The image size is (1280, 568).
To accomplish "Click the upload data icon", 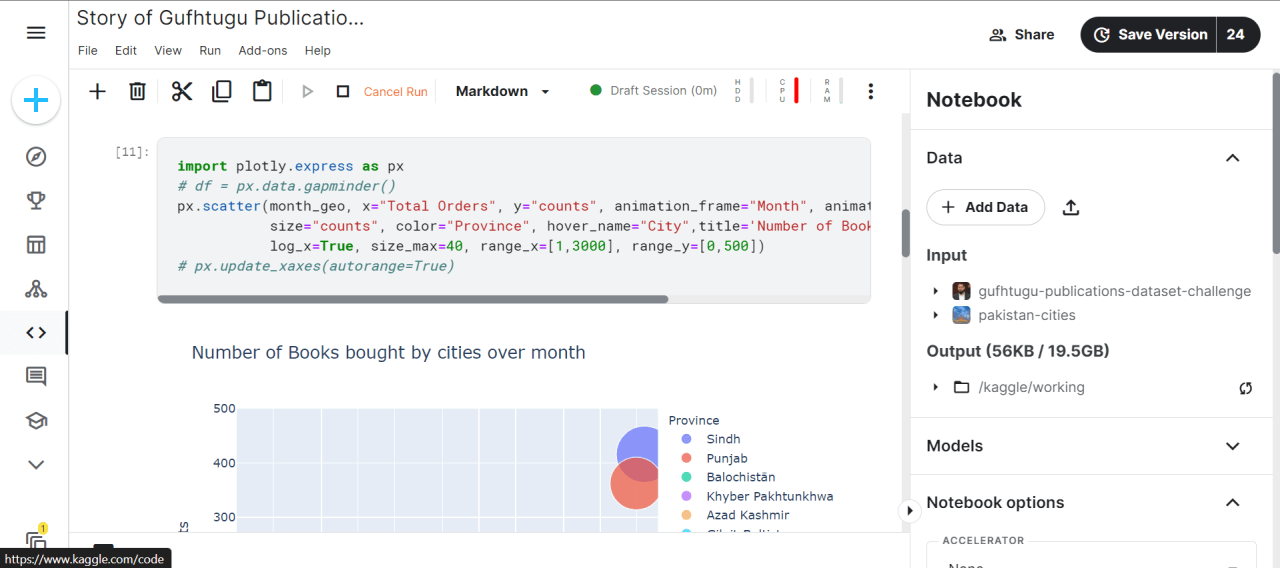I will pos(1070,207).
